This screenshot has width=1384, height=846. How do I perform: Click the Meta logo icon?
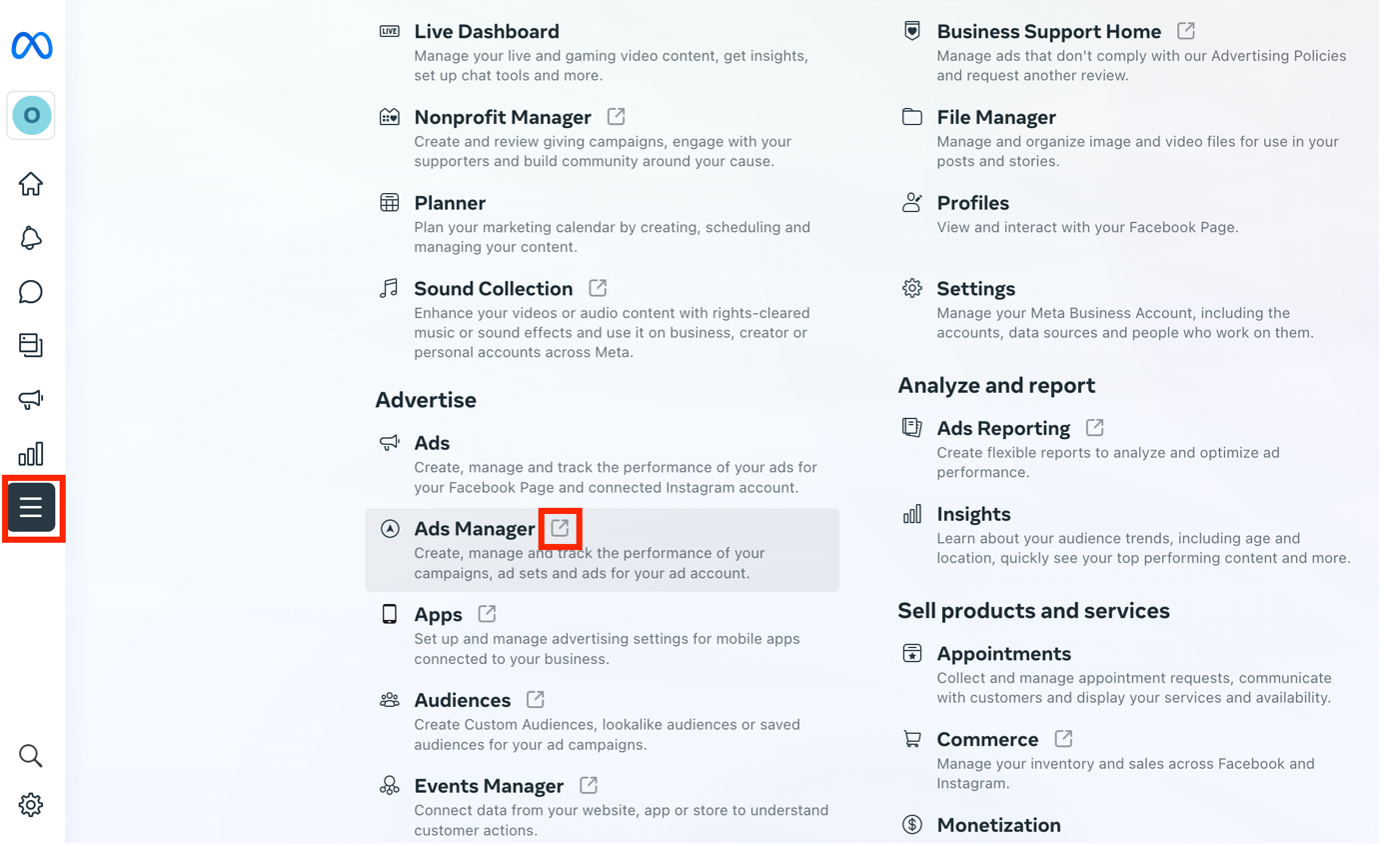(x=32, y=46)
